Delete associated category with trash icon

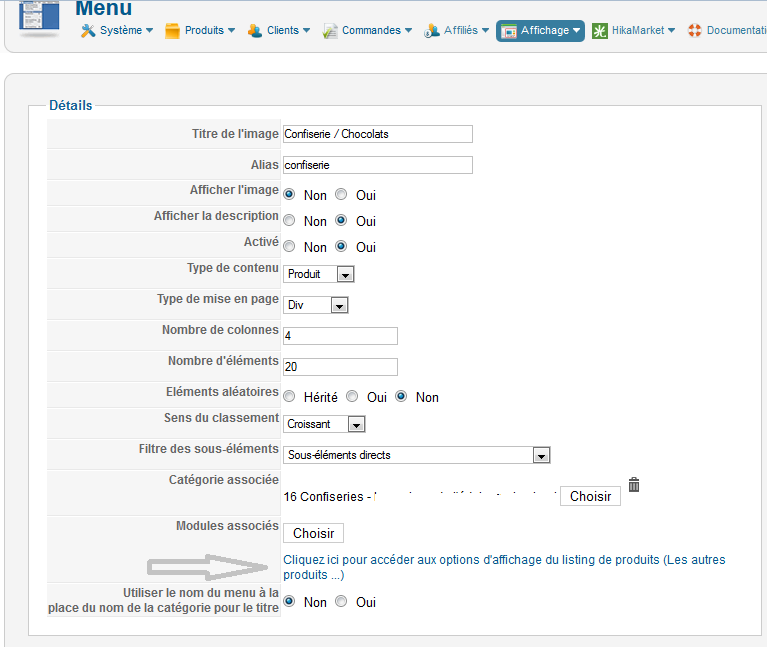point(634,485)
